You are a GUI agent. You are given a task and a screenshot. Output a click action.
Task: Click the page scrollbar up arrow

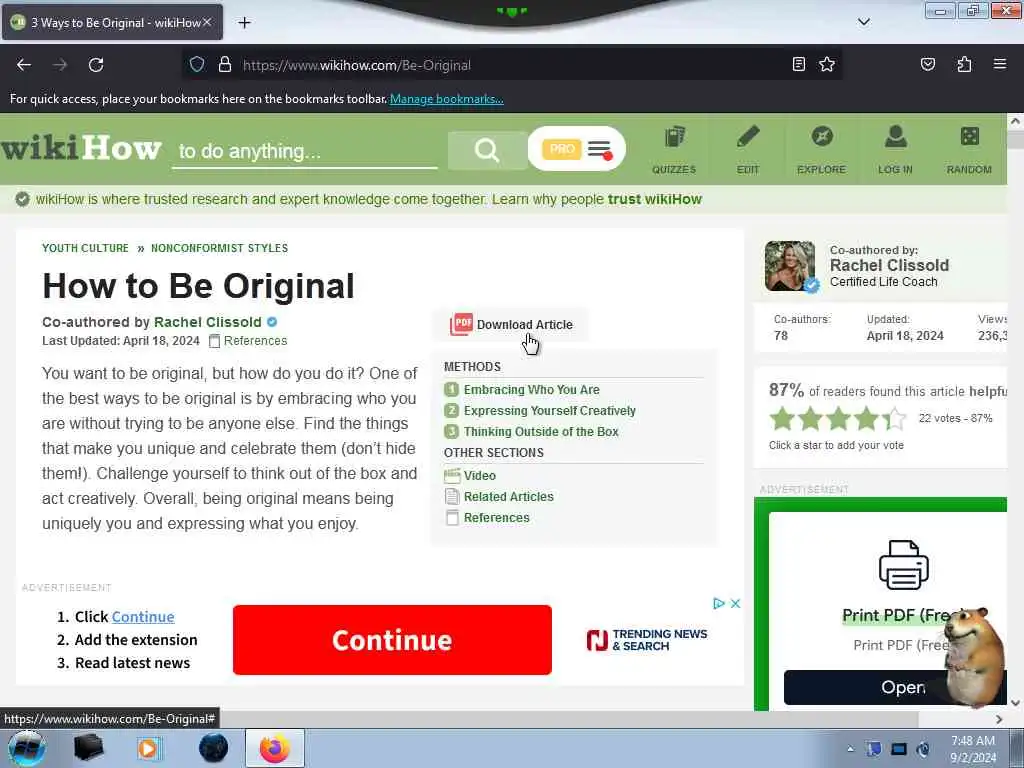[x=1015, y=121]
